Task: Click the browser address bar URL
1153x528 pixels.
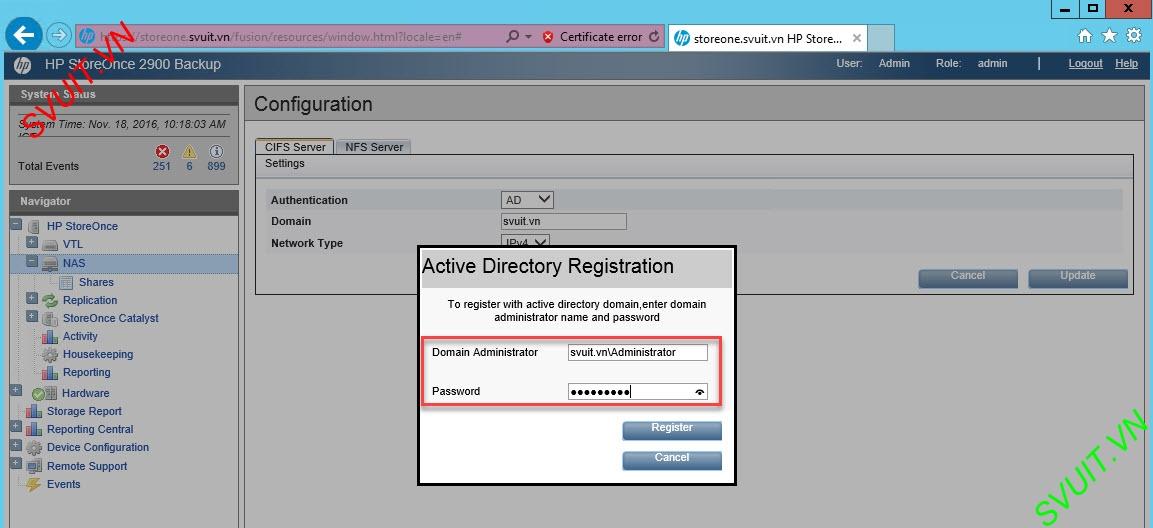Action: [279, 37]
